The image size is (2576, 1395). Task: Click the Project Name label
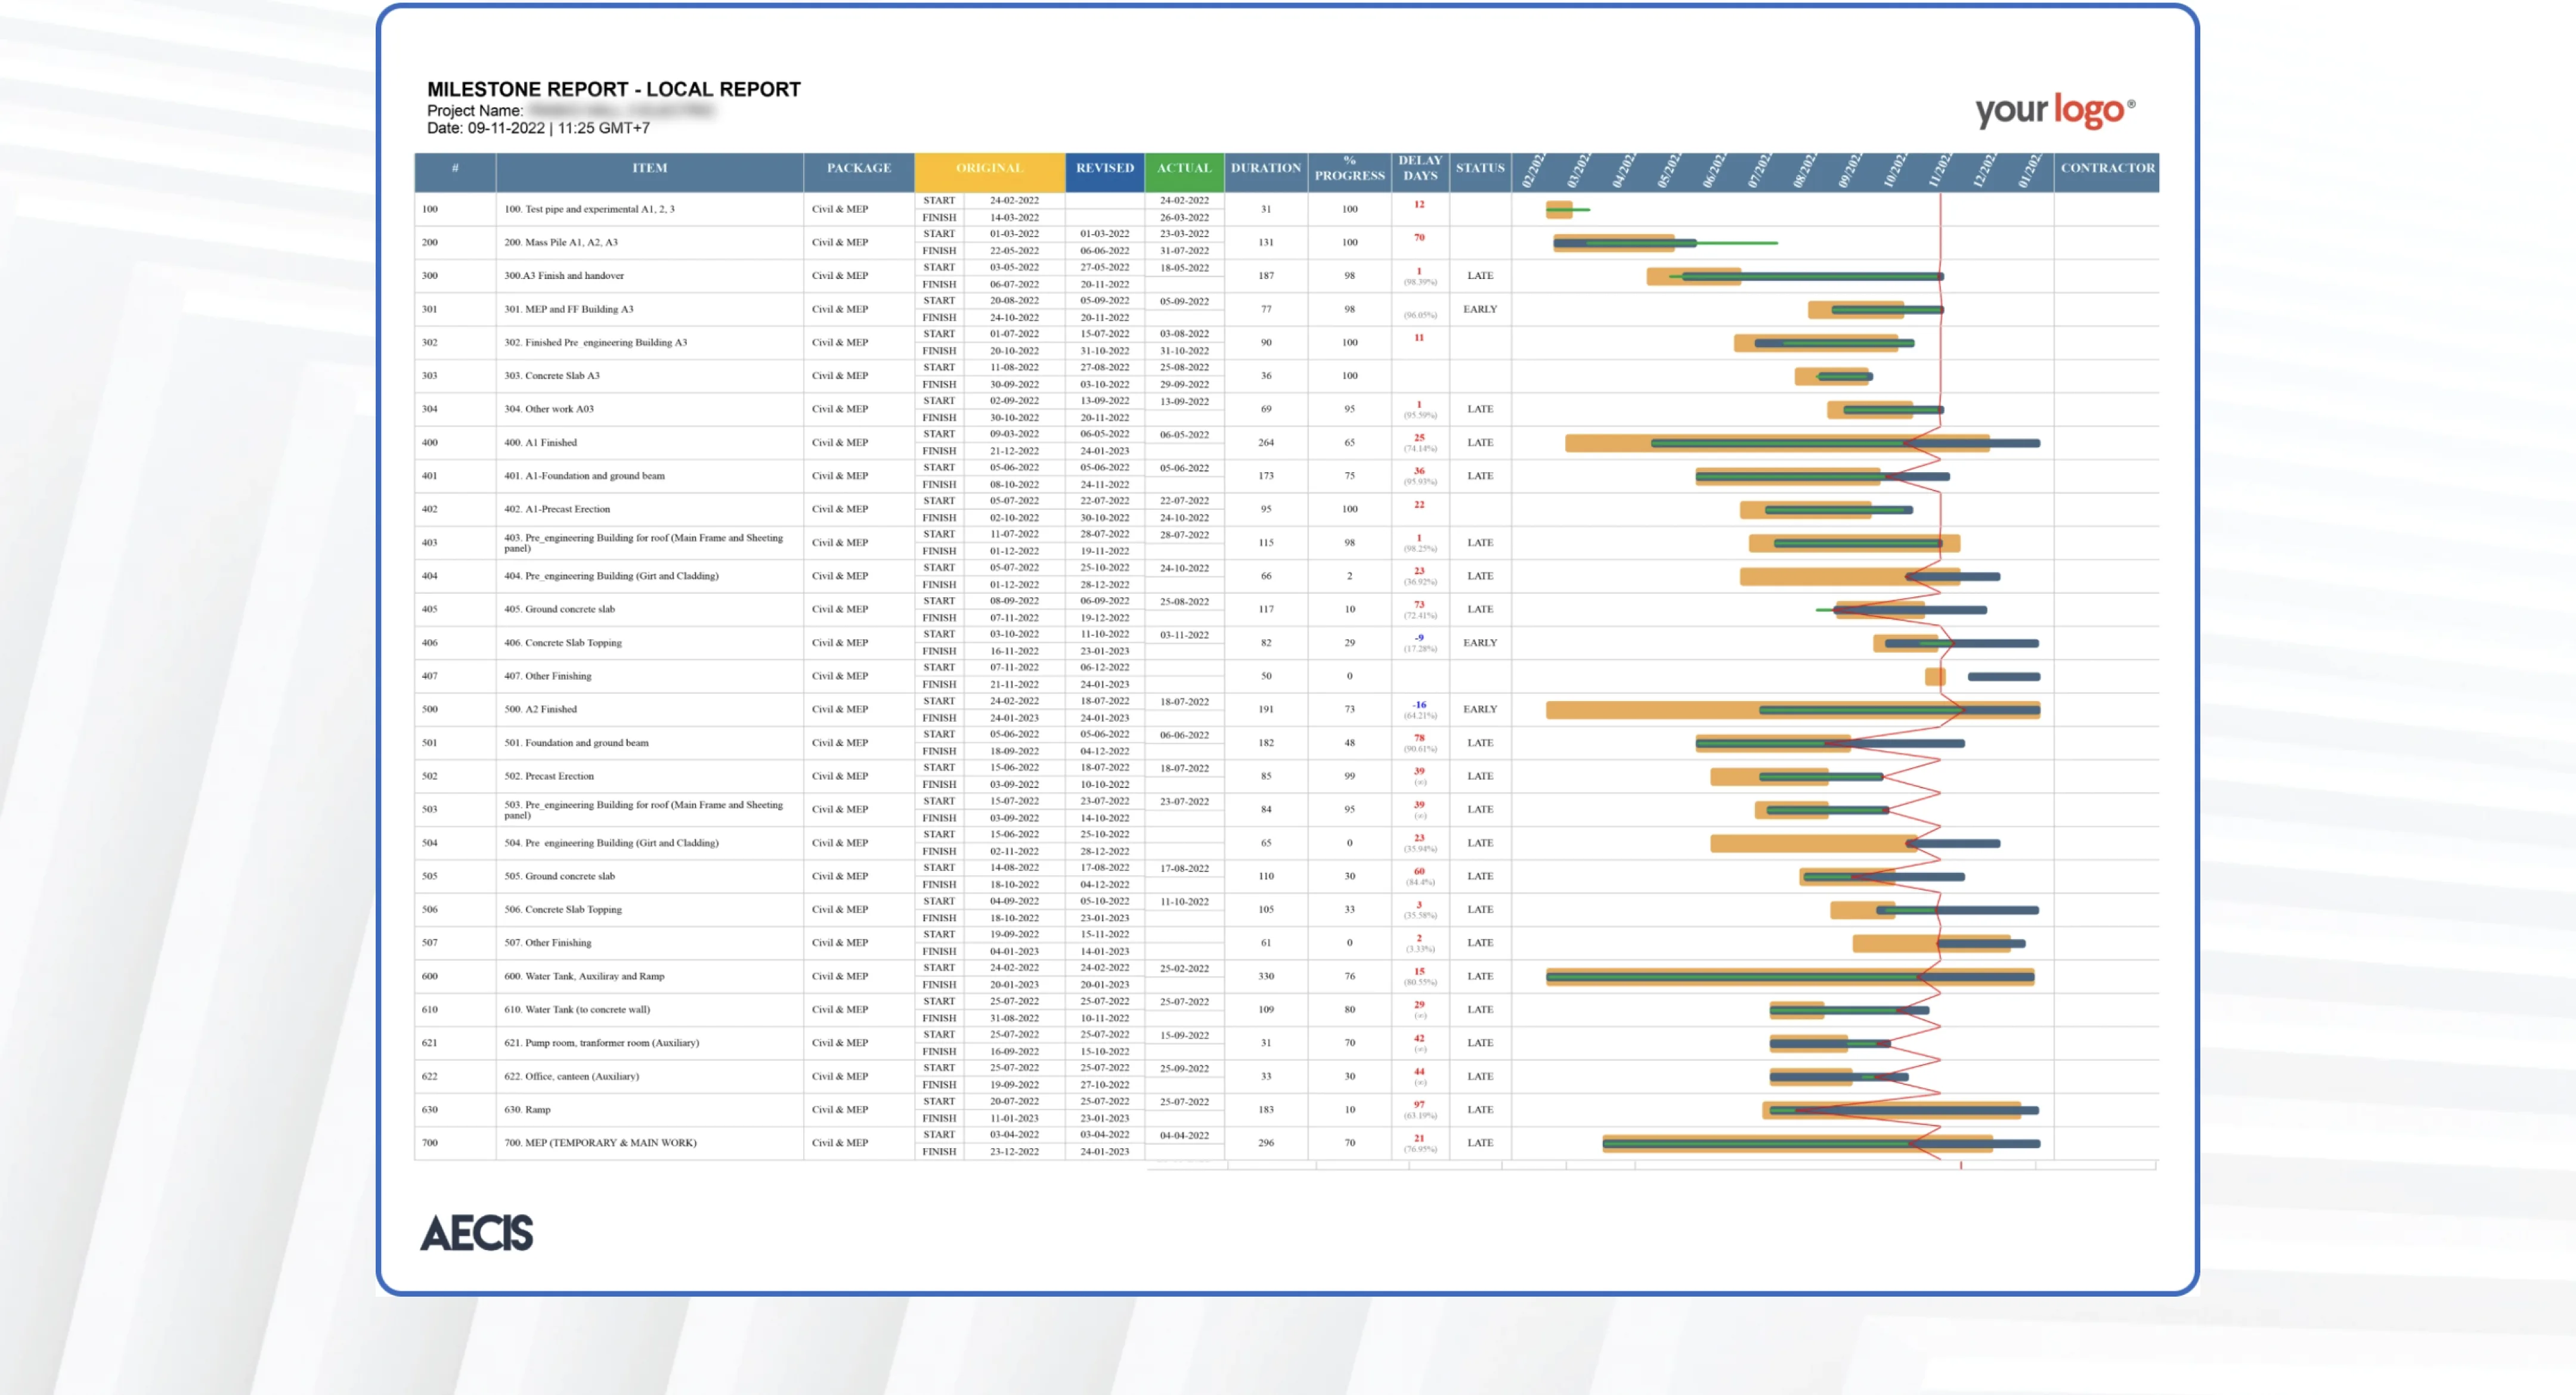pos(475,110)
